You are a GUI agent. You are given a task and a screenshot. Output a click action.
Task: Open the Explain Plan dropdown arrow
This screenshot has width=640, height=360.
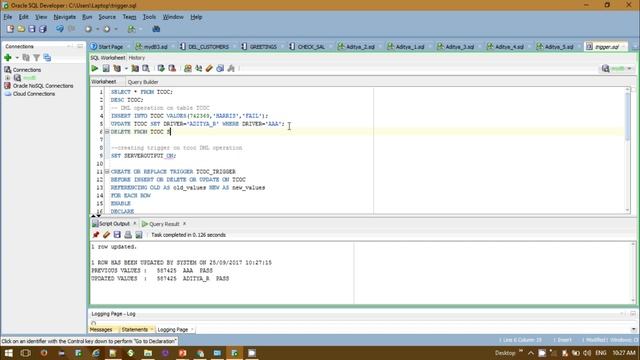(x=126, y=69)
